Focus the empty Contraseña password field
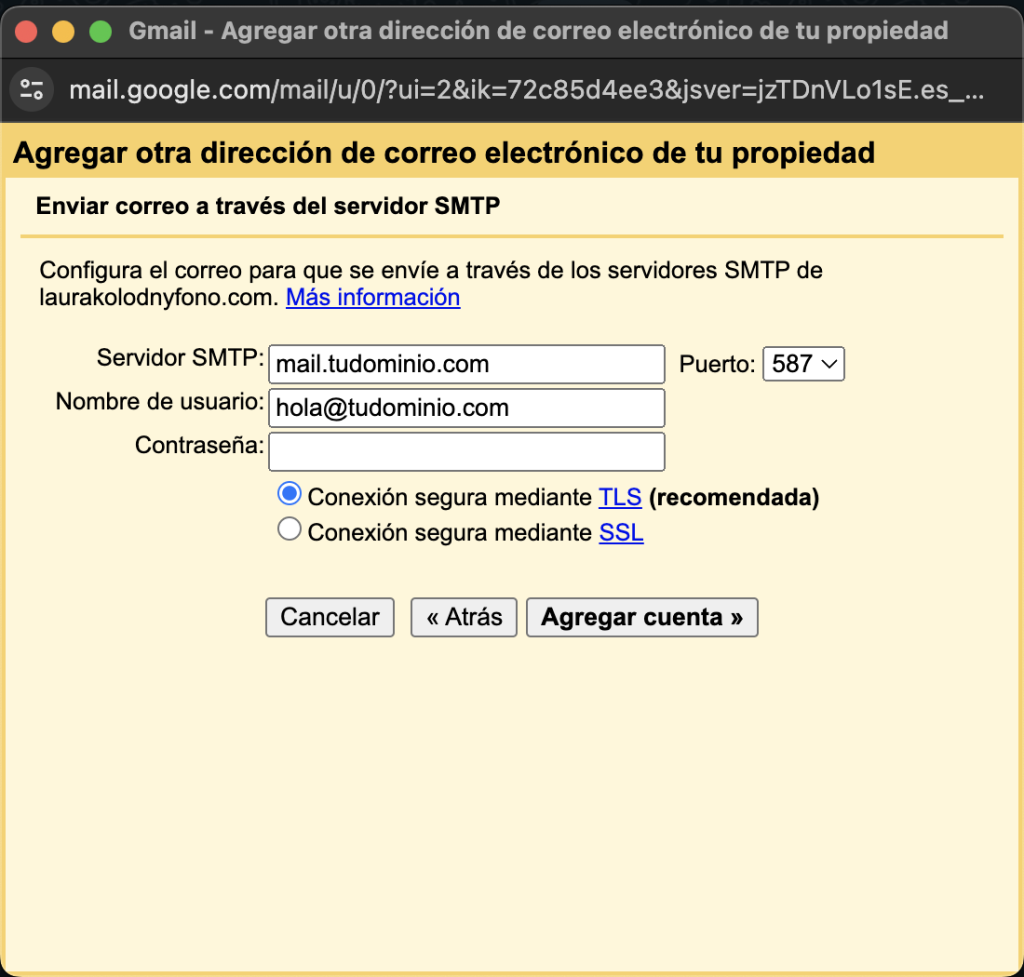The image size is (1024, 977). pos(466,451)
